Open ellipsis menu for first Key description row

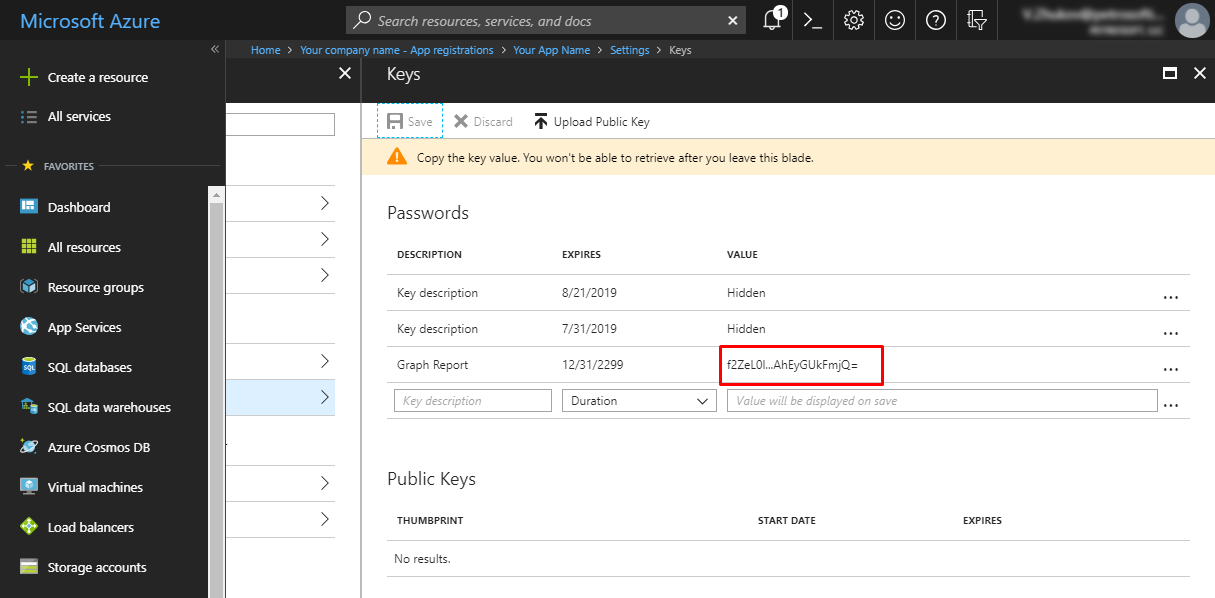point(1171,296)
